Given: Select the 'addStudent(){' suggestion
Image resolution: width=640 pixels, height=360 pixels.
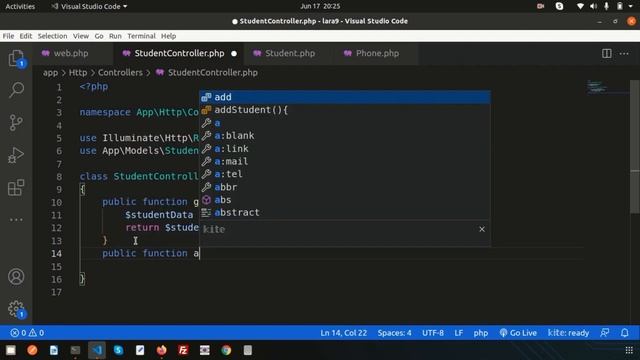Looking at the screenshot, I should tap(345, 110).
